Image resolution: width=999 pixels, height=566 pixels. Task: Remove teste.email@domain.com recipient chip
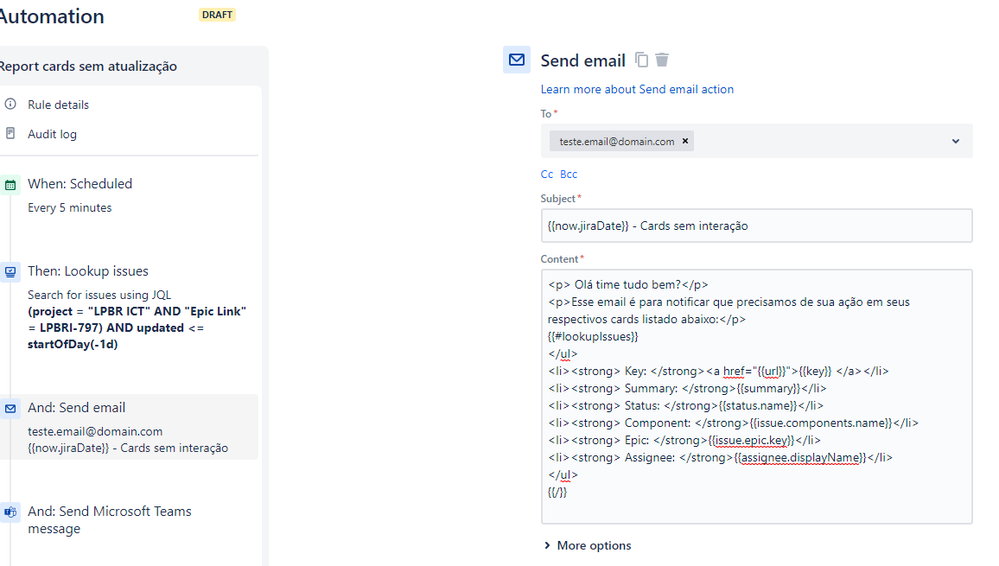coord(686,141)
